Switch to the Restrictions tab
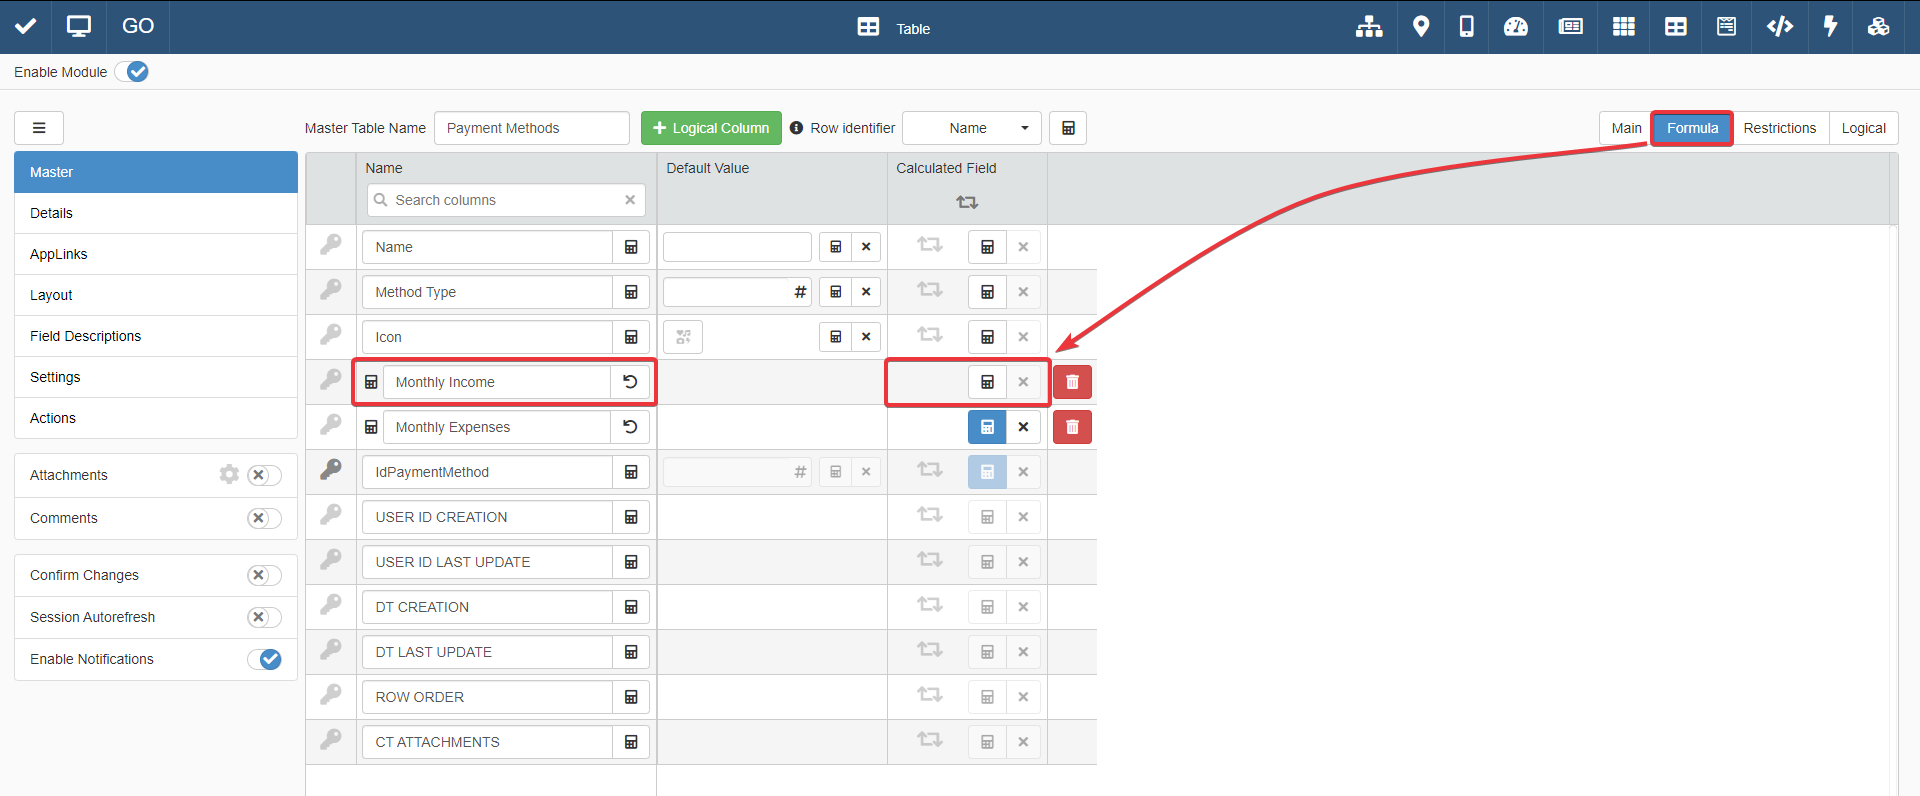This screenshot has height=796, width=1920. pos(1779,128)
